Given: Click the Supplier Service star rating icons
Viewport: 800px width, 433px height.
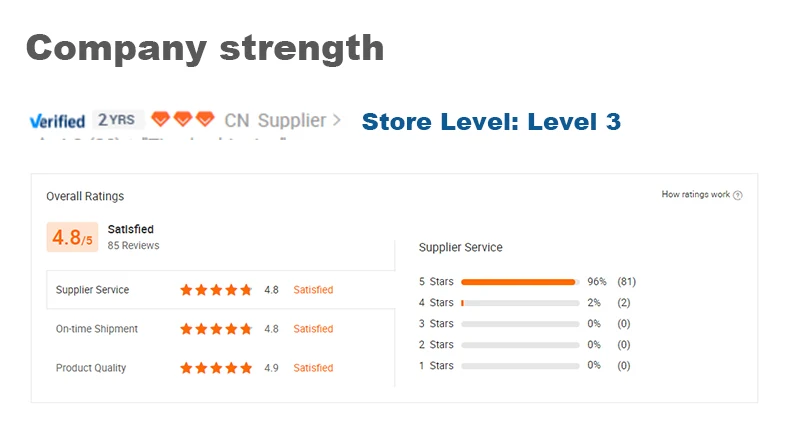Looking at the screenshot, I should [x=216, y=290].
